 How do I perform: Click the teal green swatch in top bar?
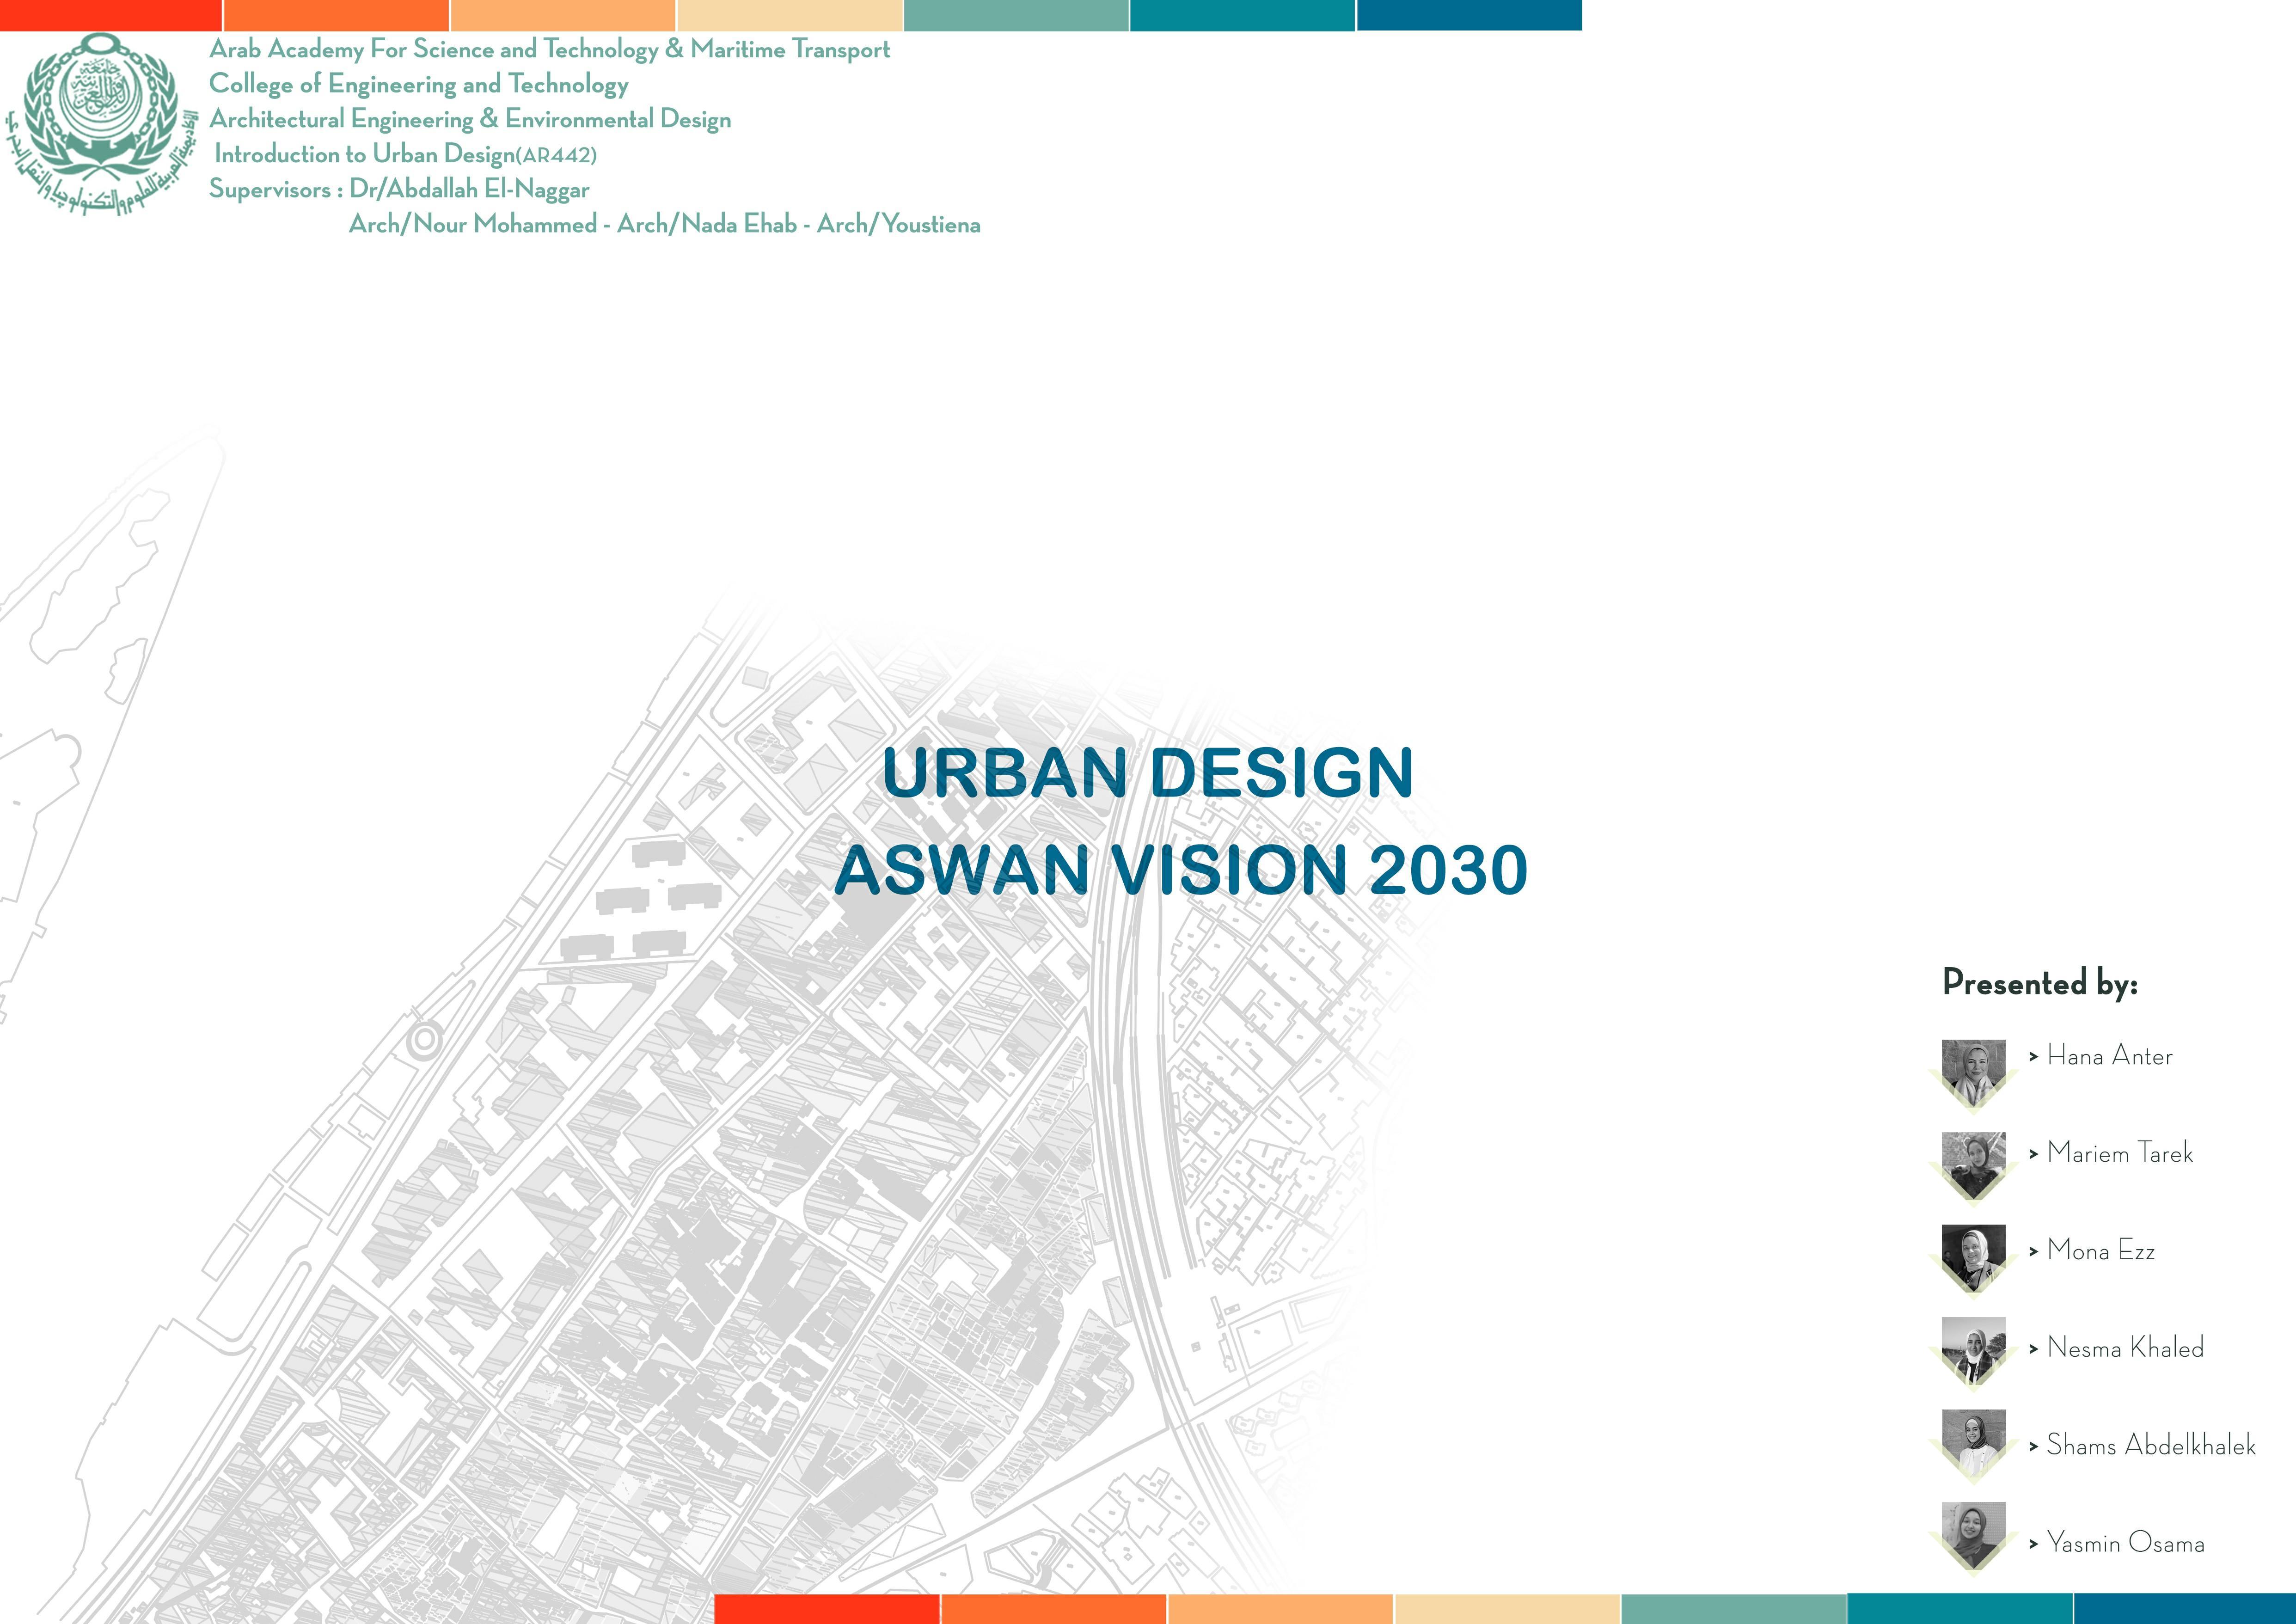pyautogui.click(x=1016, y=14)
